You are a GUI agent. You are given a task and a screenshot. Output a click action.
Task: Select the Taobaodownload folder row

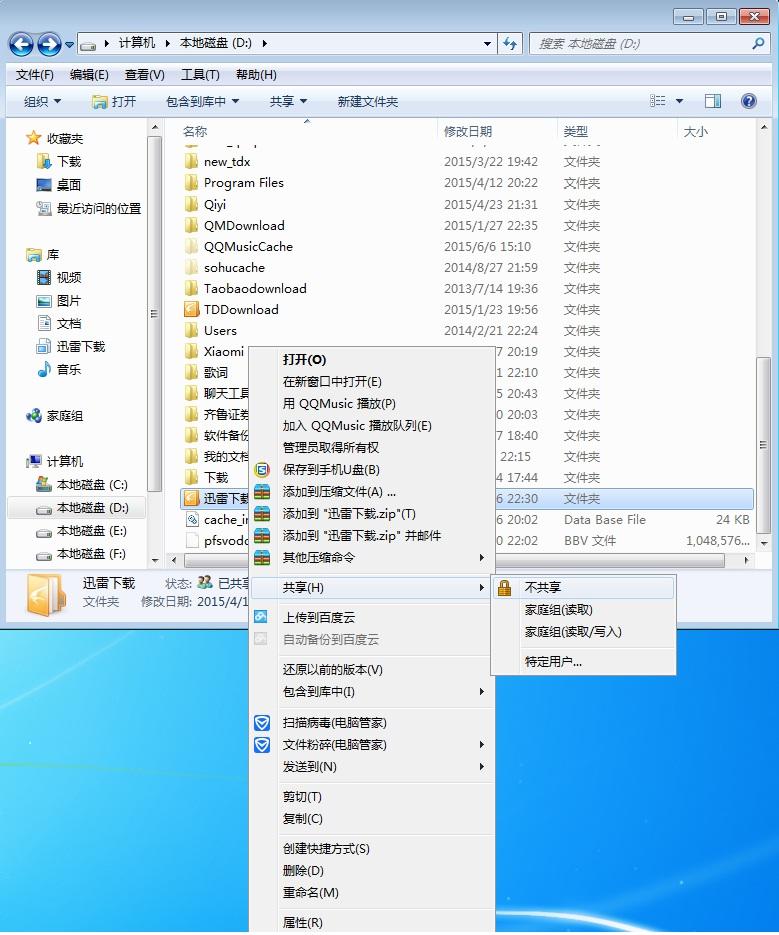click(467, 289)
